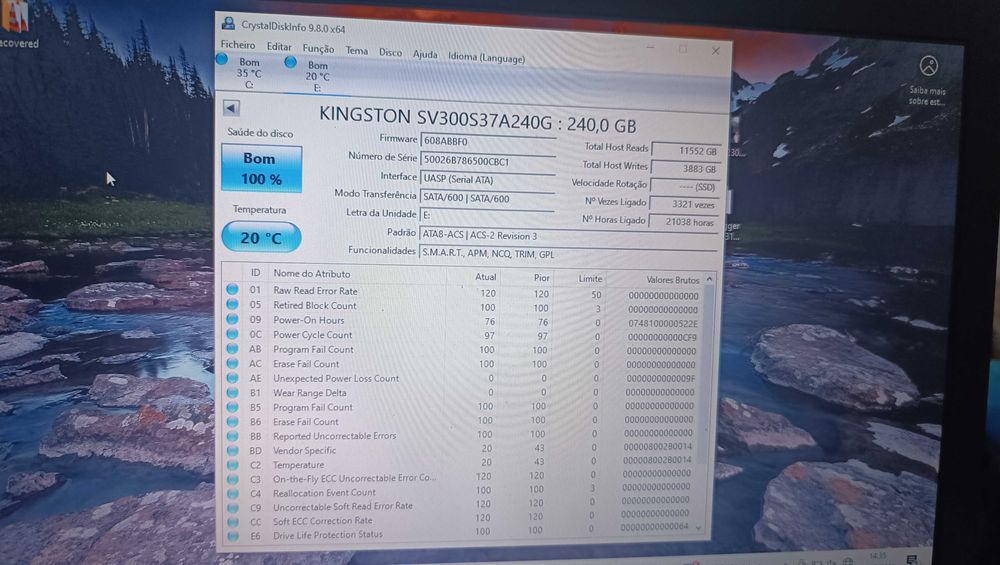Click the Nº Horas Ligado 21038 horas value
1000x565 pixels.
(683, 222)
